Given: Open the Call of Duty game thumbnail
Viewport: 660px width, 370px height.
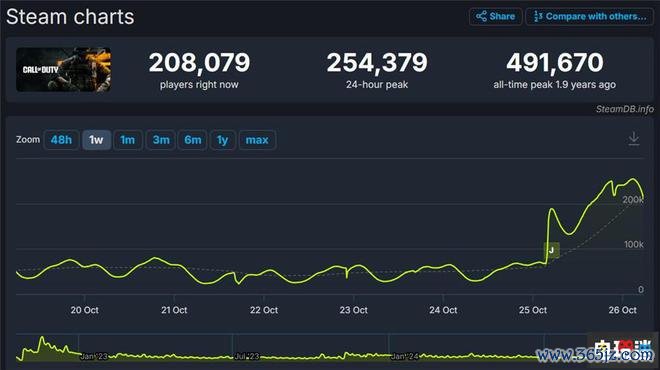Looking at the screenshot, I should 64,69.
